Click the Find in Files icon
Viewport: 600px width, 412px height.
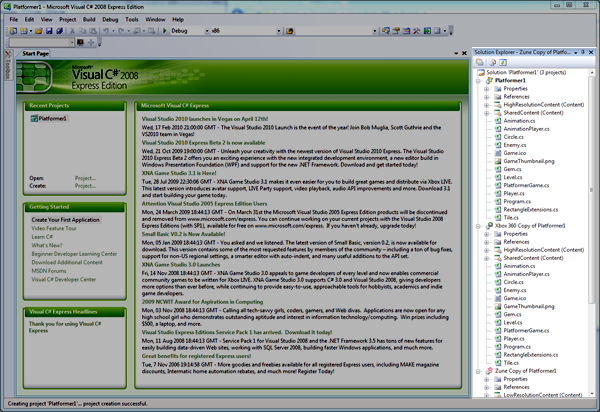coord(290,31)
